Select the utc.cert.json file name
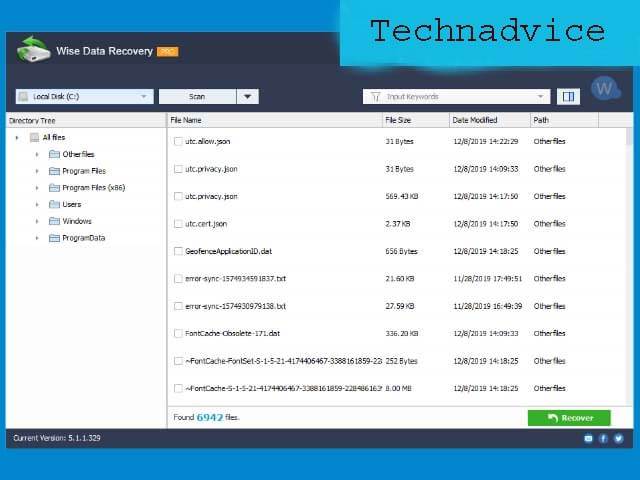 (x=206, y=224)
